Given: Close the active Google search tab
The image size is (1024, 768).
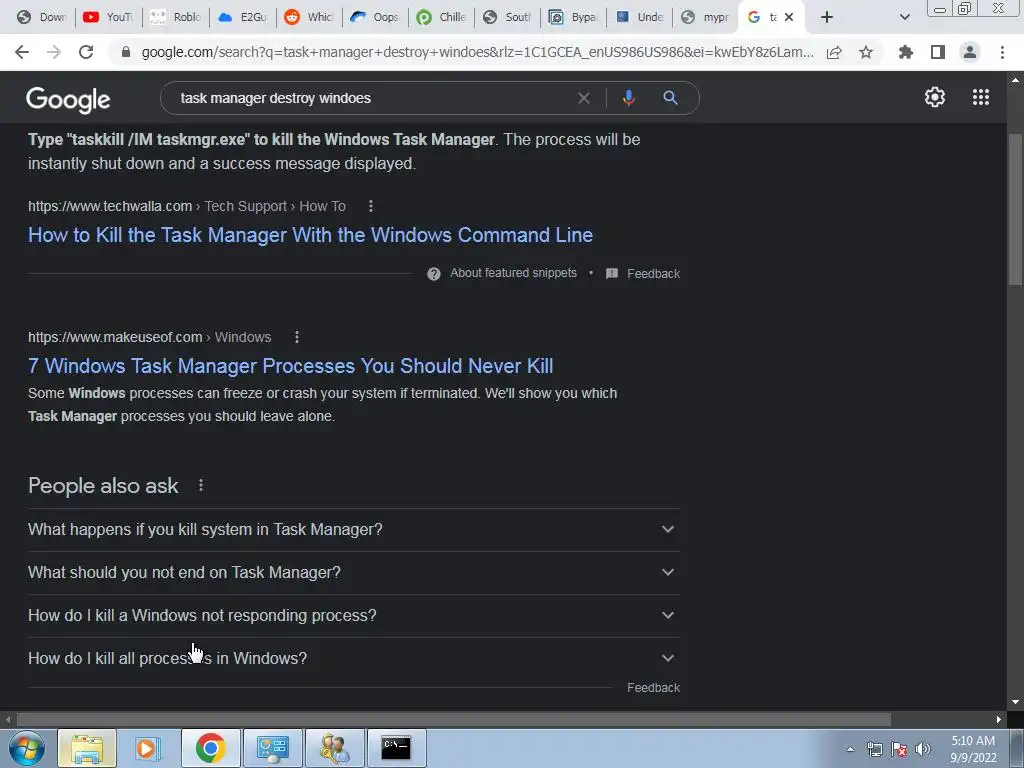Looking at the screenshot, I should coord(789,17).
